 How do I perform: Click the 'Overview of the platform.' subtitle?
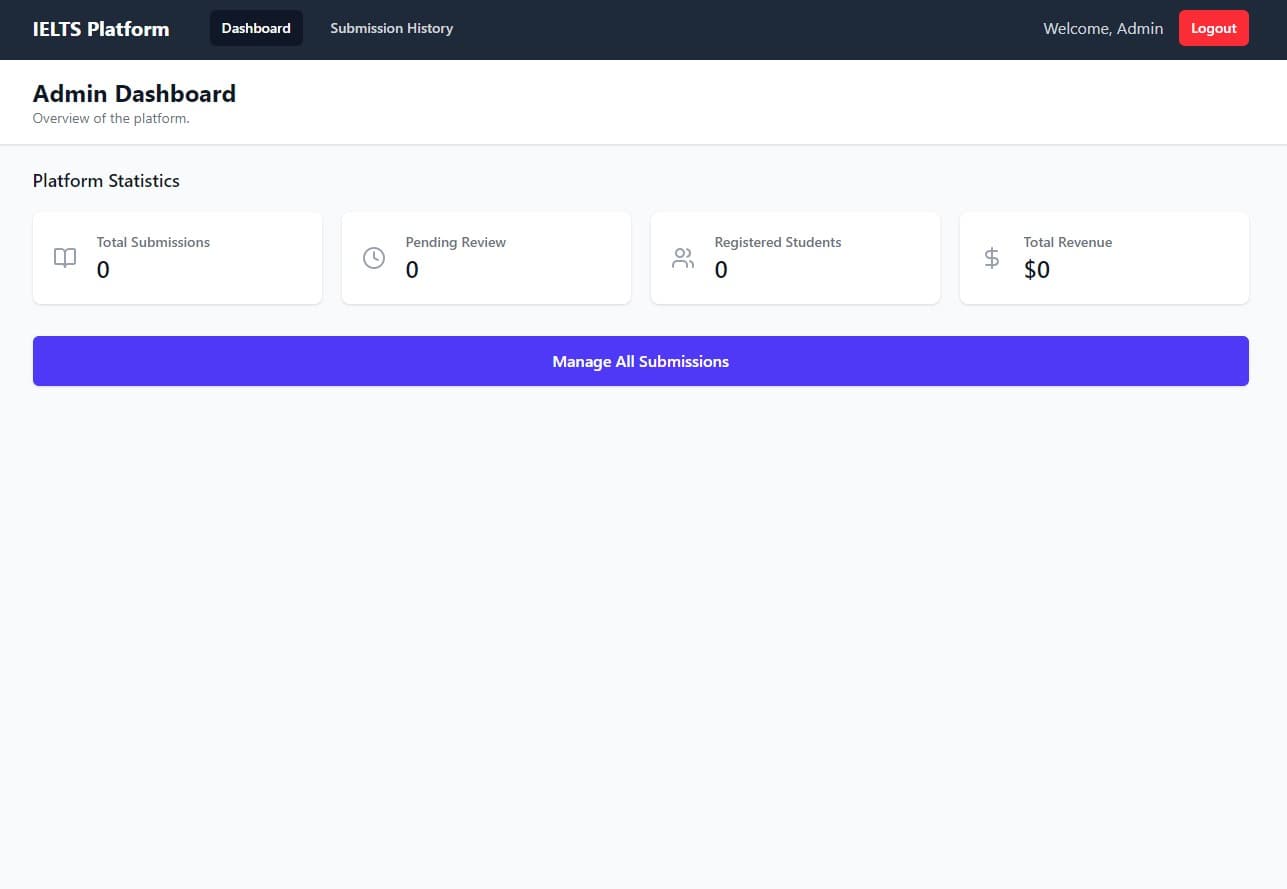[111, 118]
